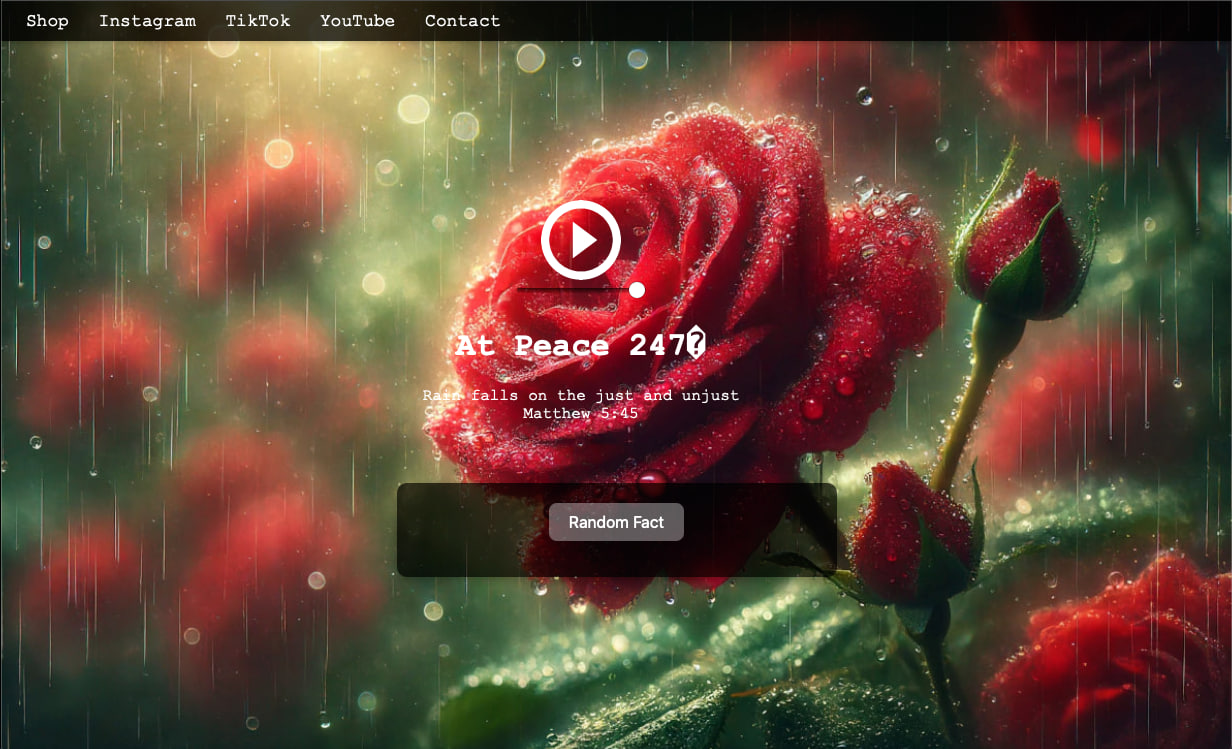Viewport: 1232px width, 749px height.
Task: Click the diamond question-mark glyph after 247
Action: click(696, 344)
